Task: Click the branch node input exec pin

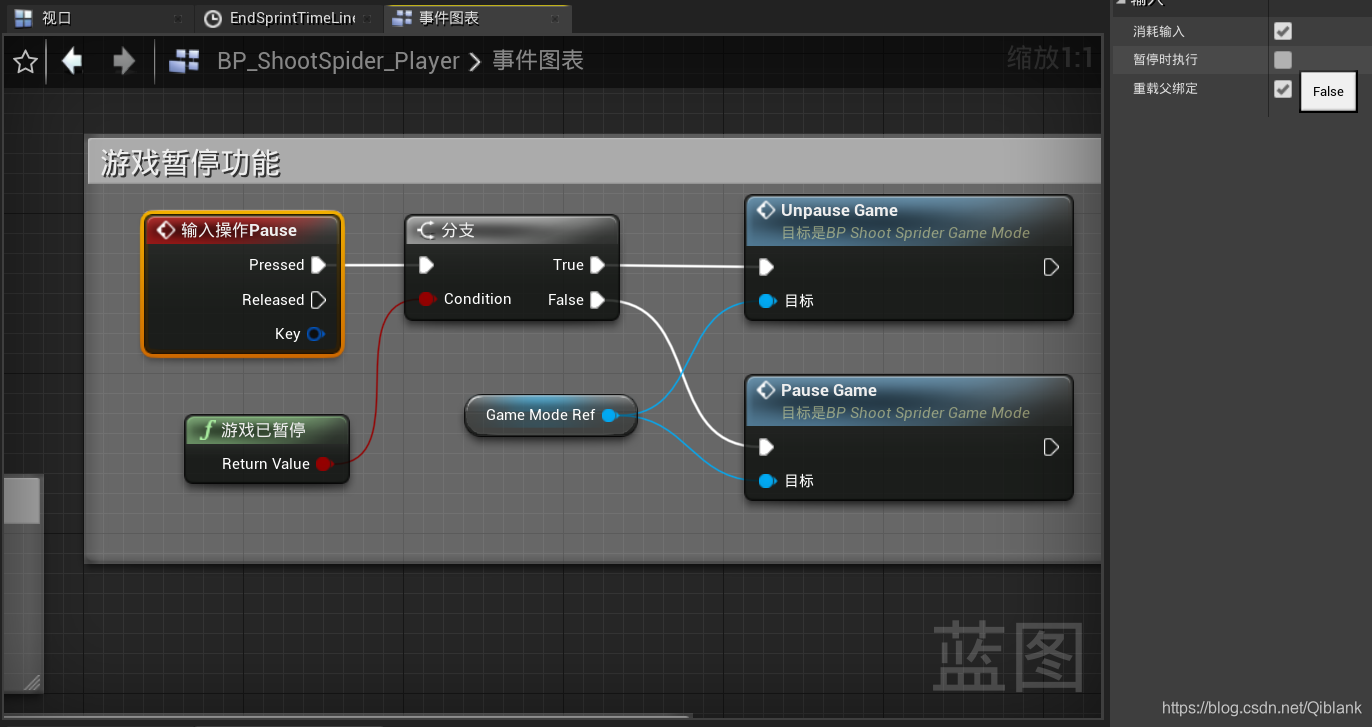Action: pyautogui.click(x=426, y=265)
